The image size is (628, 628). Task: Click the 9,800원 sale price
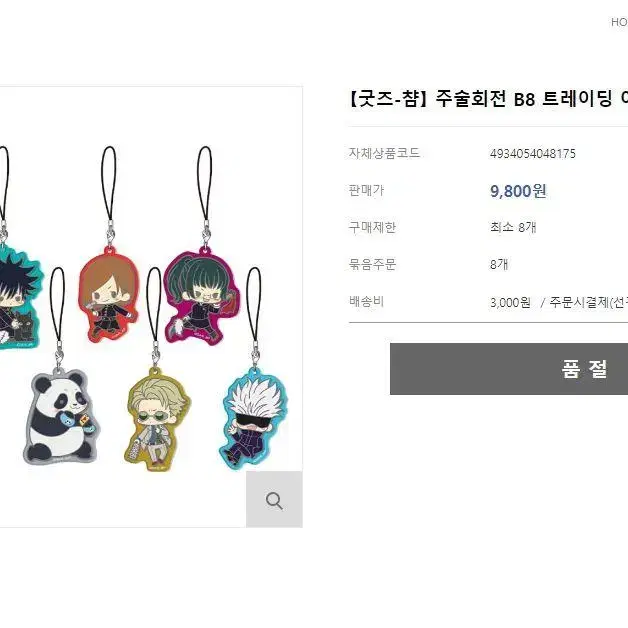(518, 191)
